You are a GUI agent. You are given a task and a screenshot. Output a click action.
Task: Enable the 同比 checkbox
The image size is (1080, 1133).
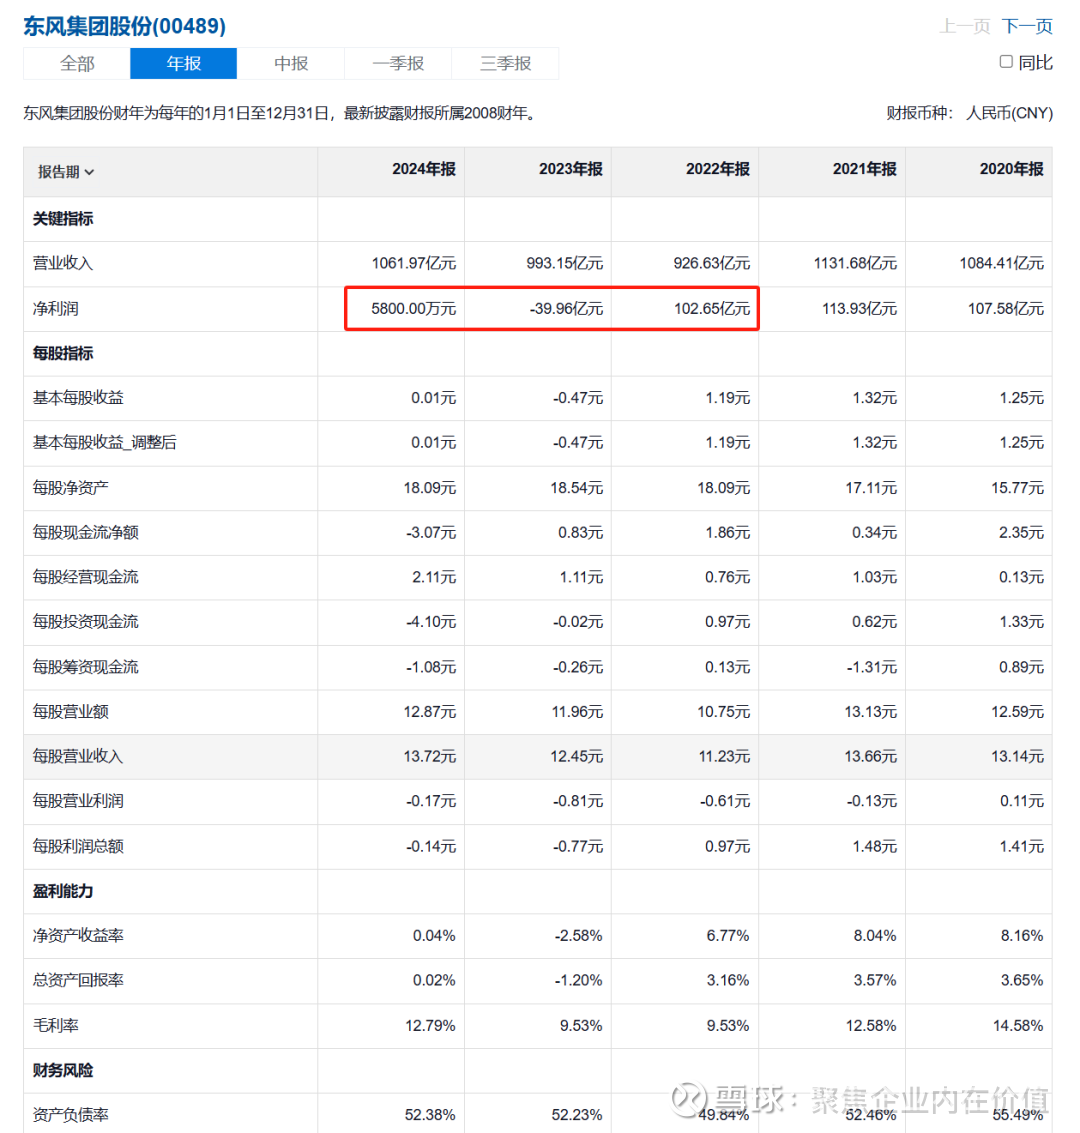tap(1006, 62)
